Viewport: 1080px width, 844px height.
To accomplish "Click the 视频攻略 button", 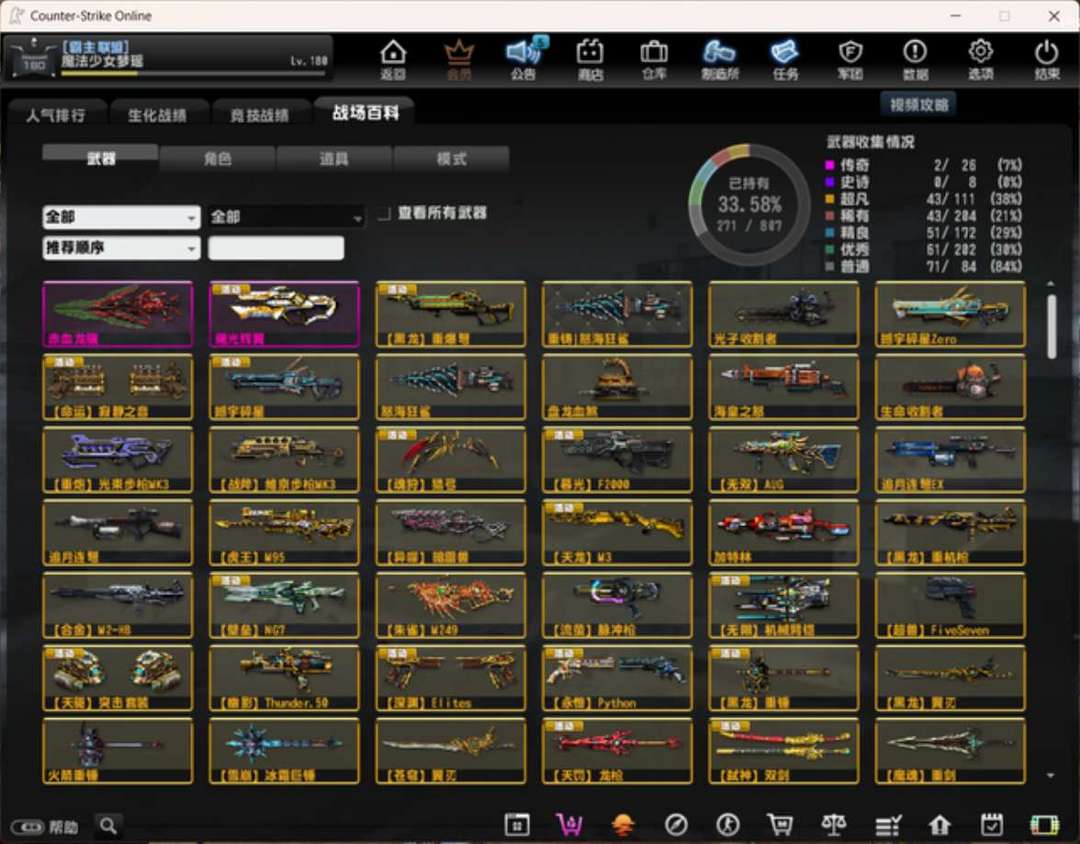I will point(917,104).
